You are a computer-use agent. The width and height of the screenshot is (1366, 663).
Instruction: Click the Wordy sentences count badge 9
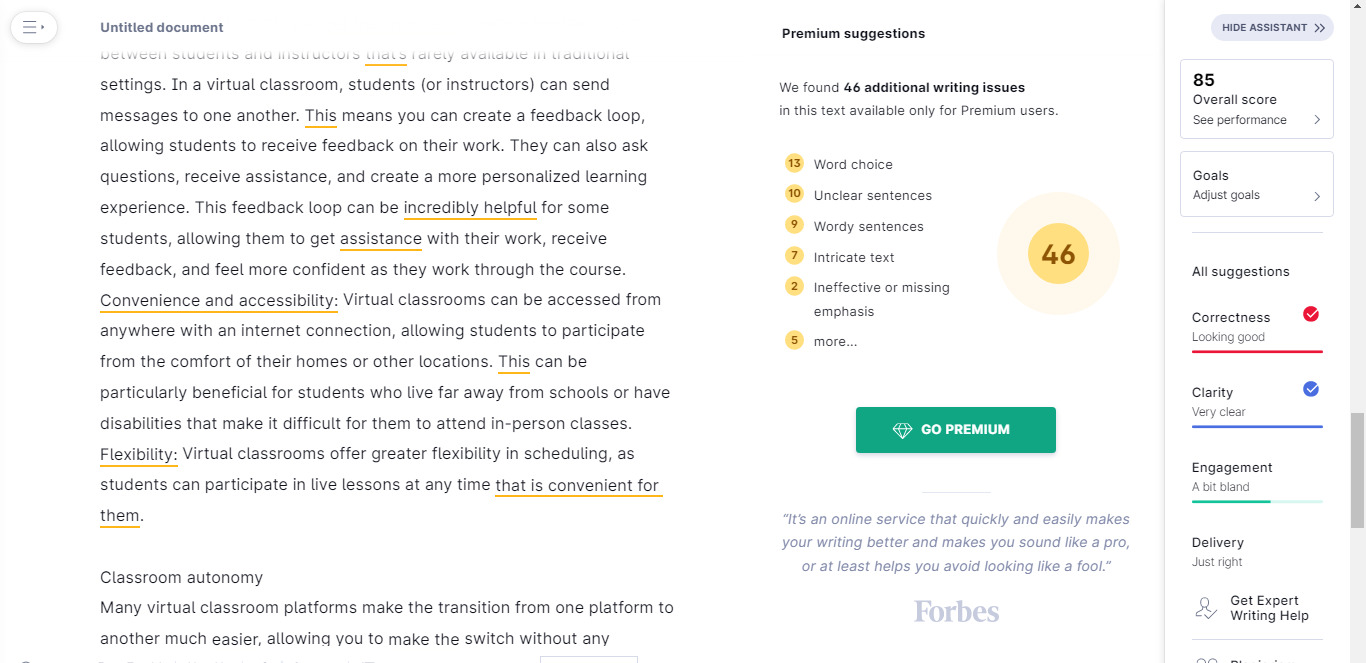(794, 224)
